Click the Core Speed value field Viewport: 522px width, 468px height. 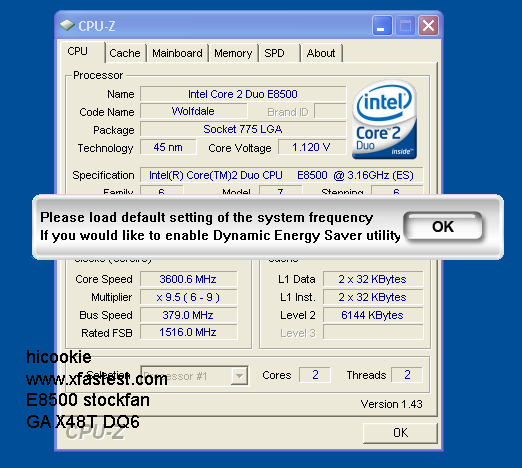pyautogui.click(x=189, y=279)
